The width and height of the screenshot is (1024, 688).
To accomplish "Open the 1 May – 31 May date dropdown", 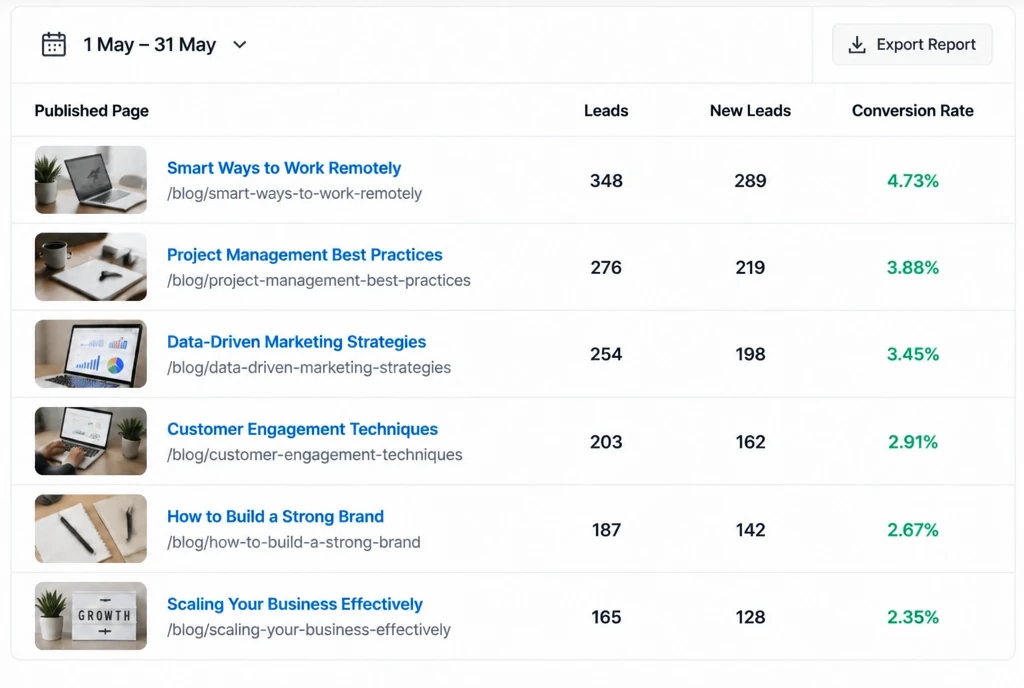I will 145,44.
